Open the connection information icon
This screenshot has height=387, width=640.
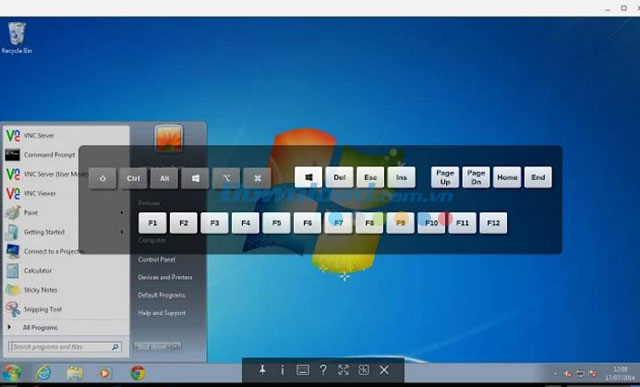point(282,370)
